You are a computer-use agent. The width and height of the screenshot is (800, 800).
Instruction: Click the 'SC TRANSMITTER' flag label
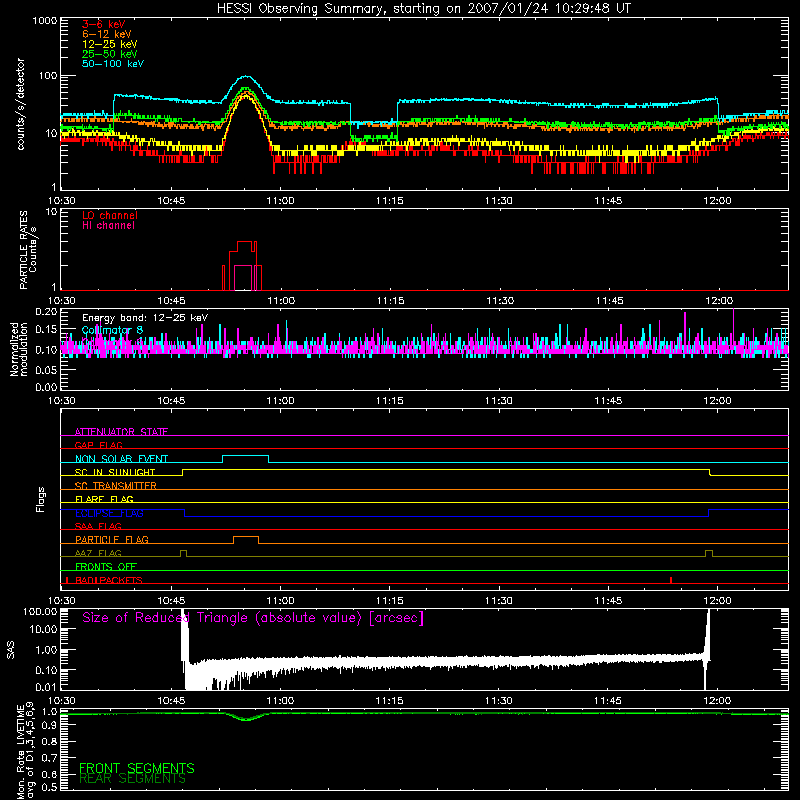(115, 485)
